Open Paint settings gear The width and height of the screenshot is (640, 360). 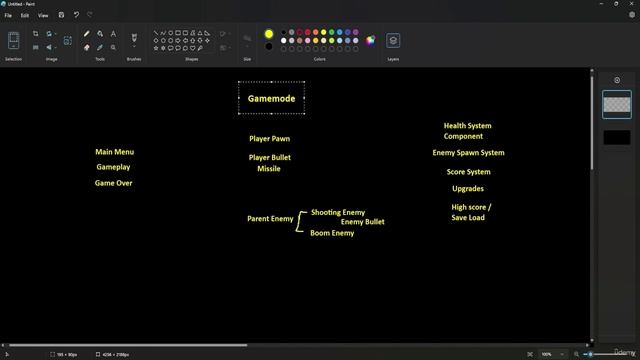(x=632, y=15)
